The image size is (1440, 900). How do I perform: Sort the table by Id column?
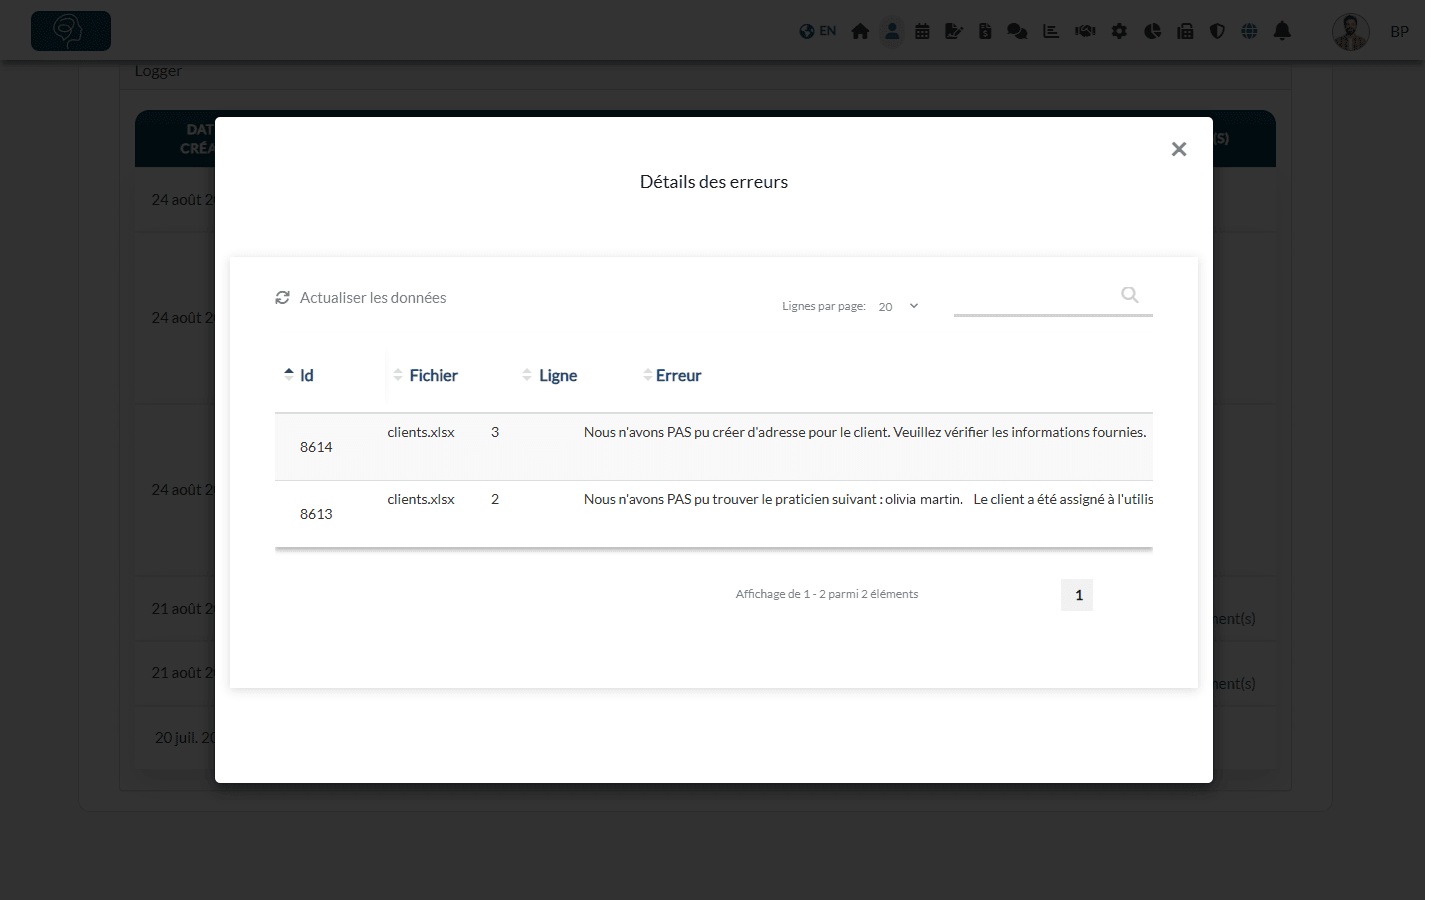click(299, 376)
